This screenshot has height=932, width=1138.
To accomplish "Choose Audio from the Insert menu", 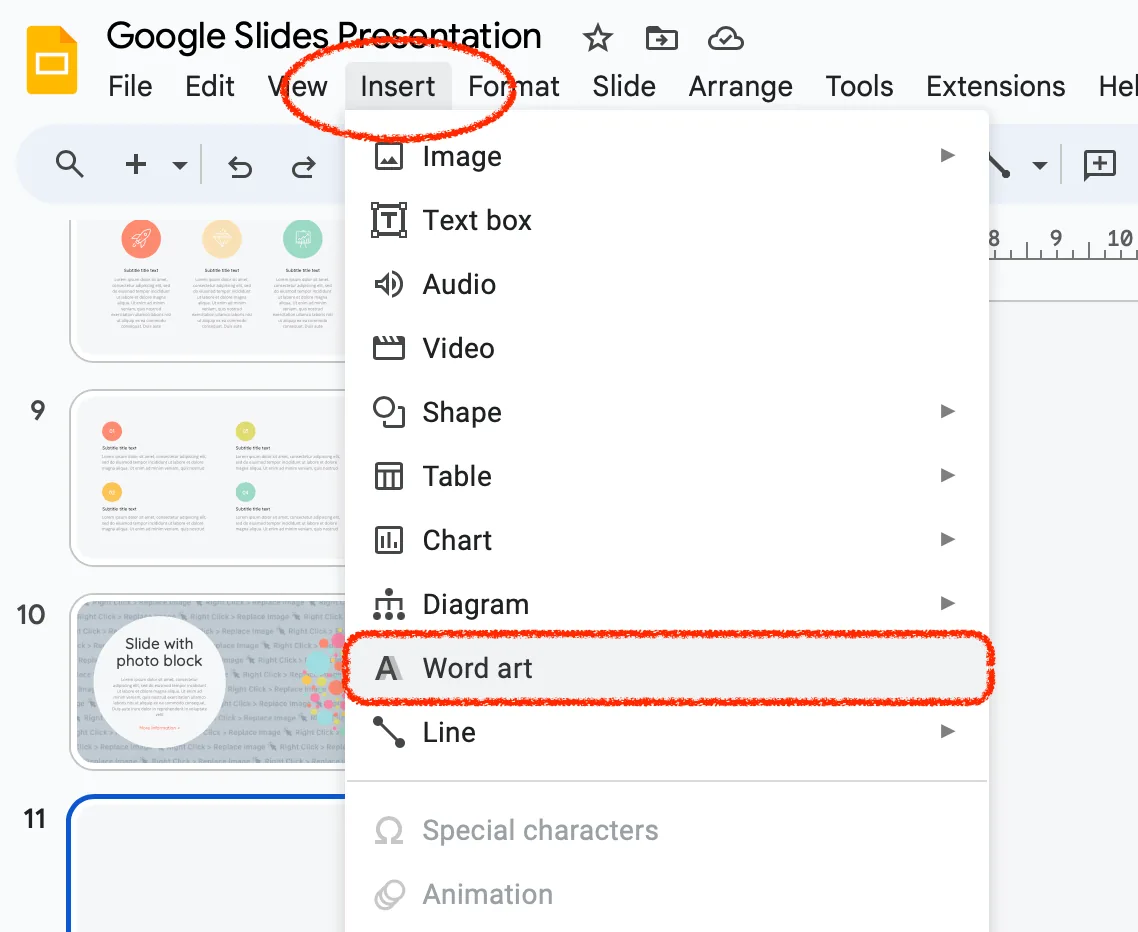I will (x=666, y=284).
